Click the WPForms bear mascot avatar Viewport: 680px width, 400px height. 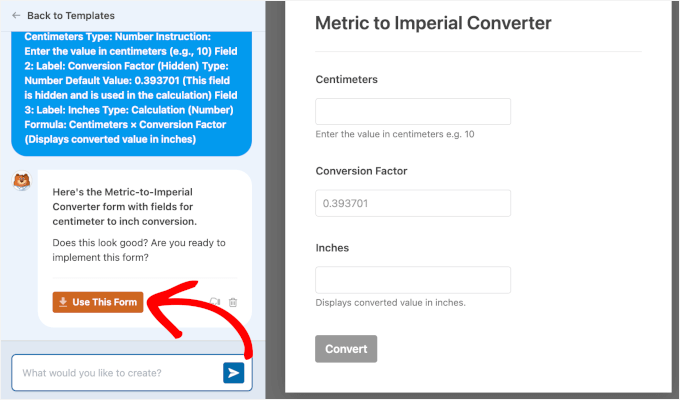(20, 182)
